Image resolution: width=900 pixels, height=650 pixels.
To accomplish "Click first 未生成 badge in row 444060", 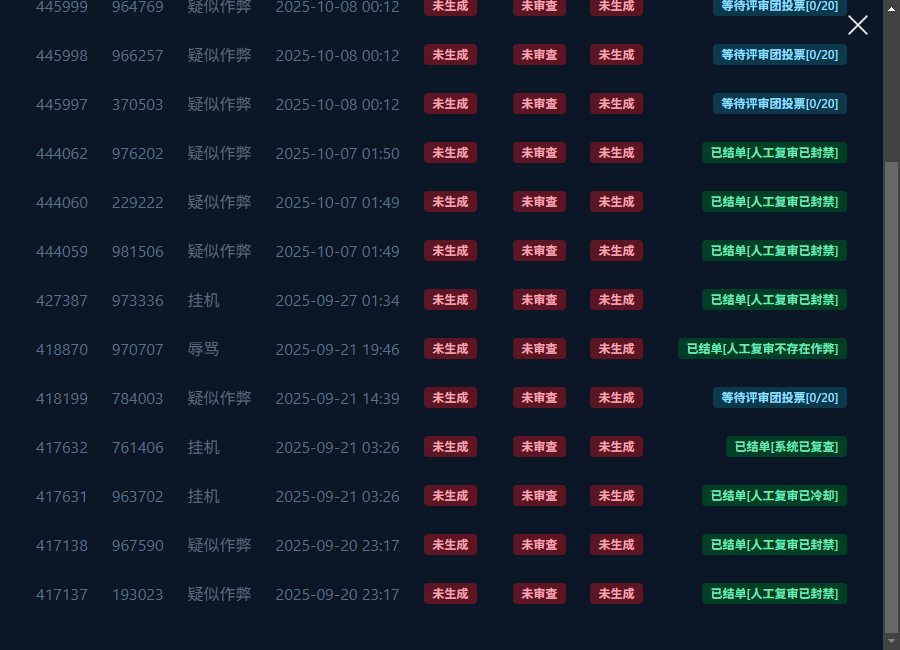I will [450, 202].
